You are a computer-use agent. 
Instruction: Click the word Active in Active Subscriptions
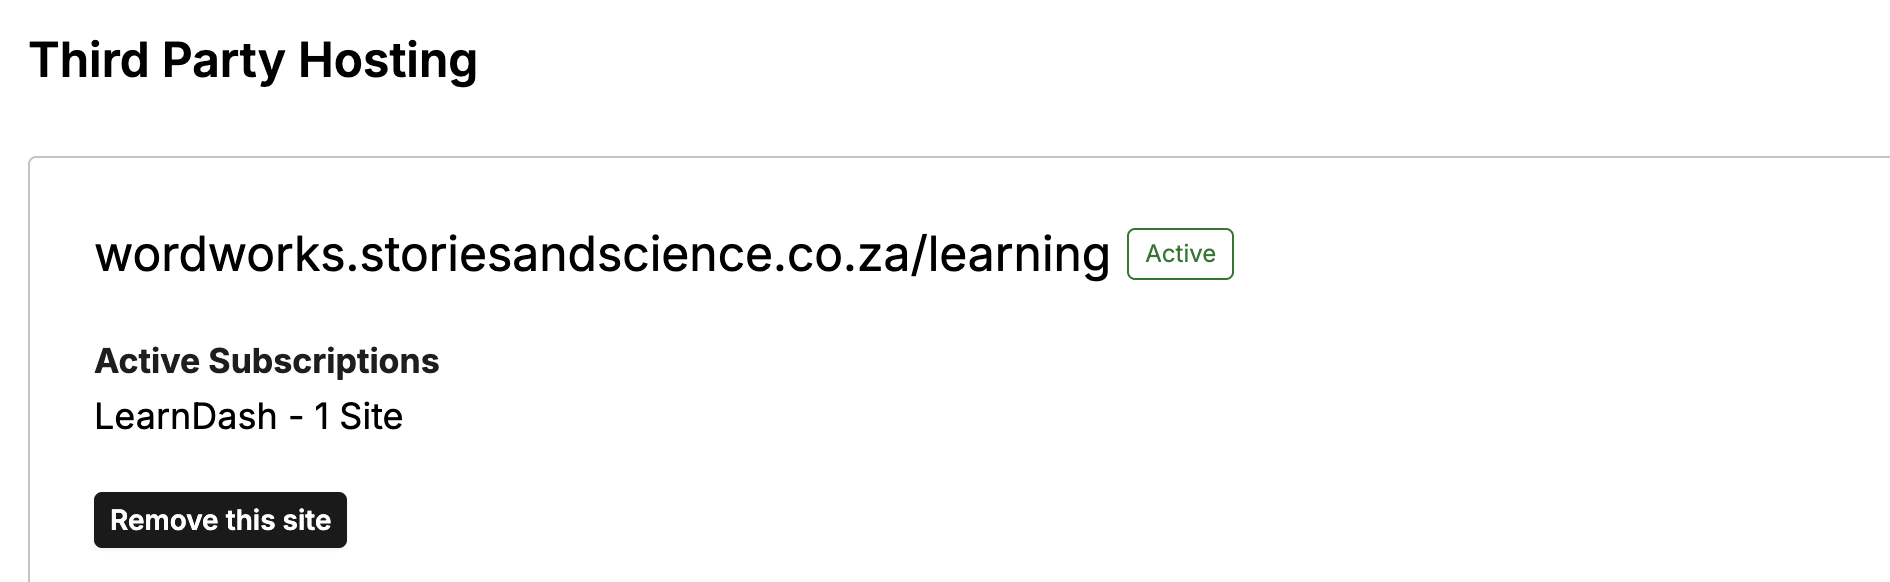(x=147, y=361)
